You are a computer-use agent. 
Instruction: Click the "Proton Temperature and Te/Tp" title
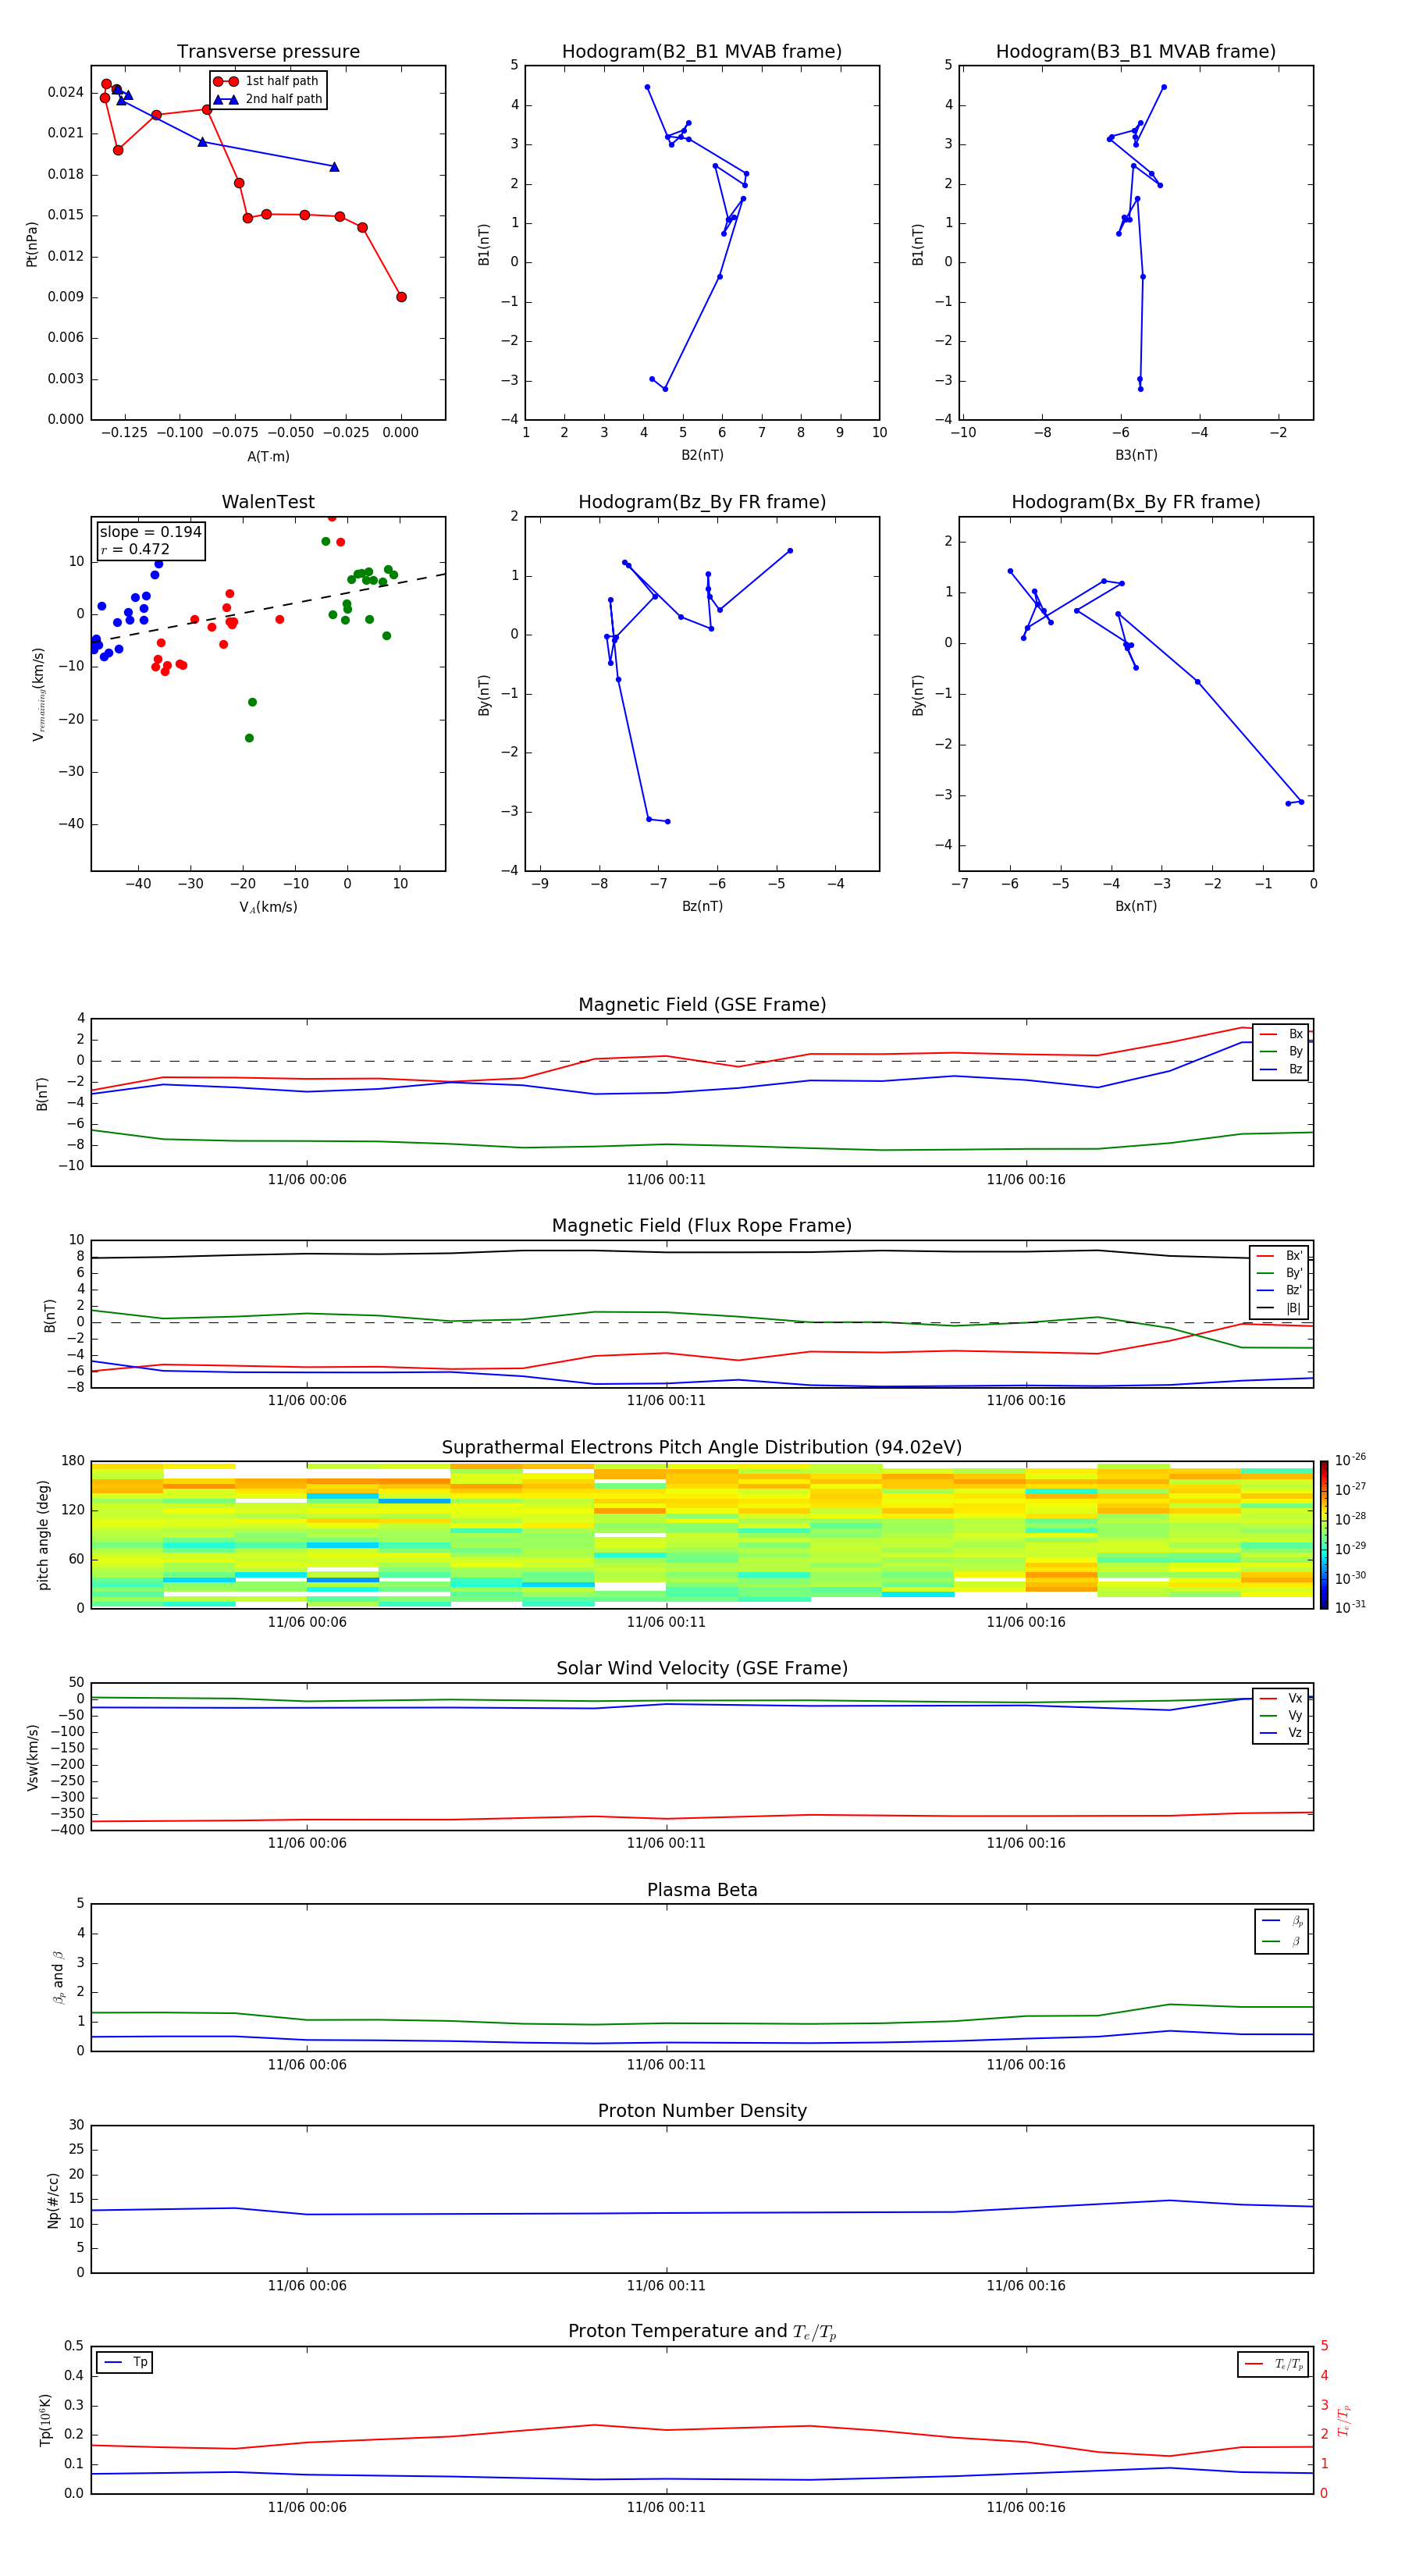[x=702, y=2332]
